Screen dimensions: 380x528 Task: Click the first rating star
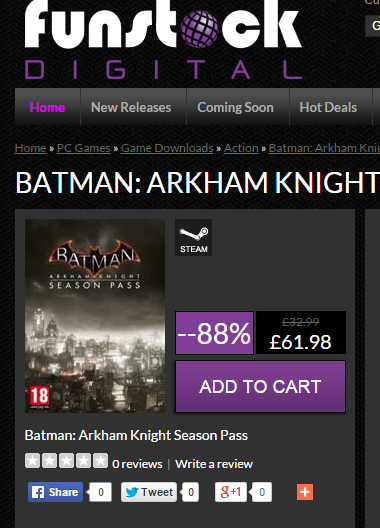tap(33, 461)
